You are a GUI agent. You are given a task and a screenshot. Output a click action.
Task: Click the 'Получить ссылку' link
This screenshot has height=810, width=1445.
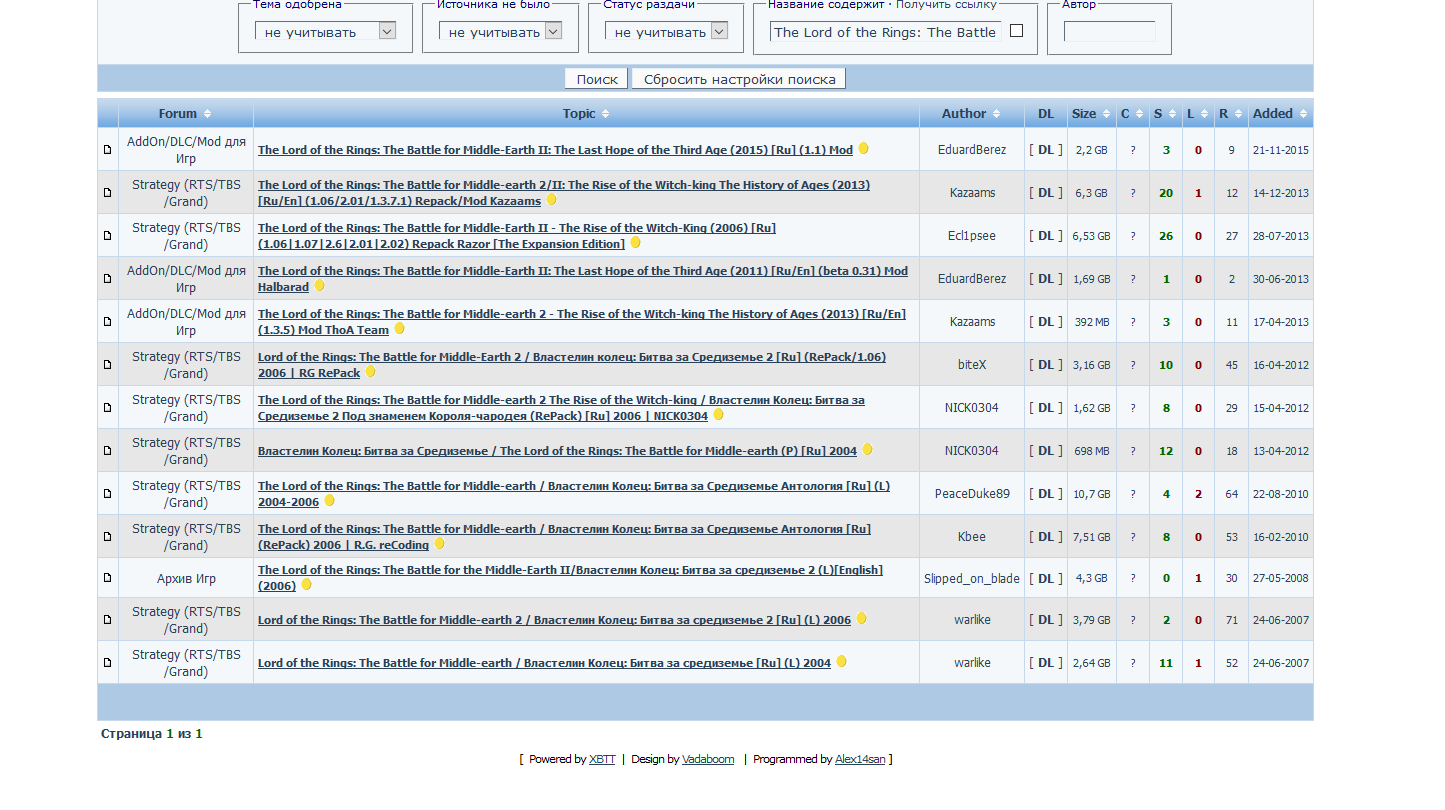coord(946,5)
